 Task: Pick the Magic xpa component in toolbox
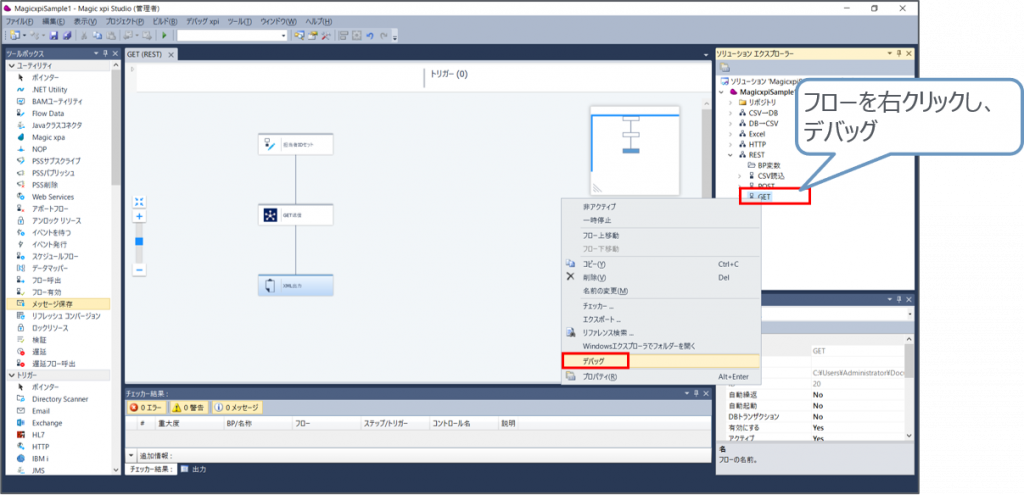click(49, 137)
